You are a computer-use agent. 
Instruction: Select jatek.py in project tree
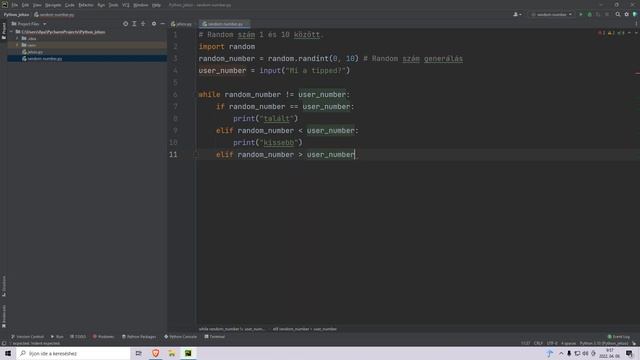click(x=33, y=52)
